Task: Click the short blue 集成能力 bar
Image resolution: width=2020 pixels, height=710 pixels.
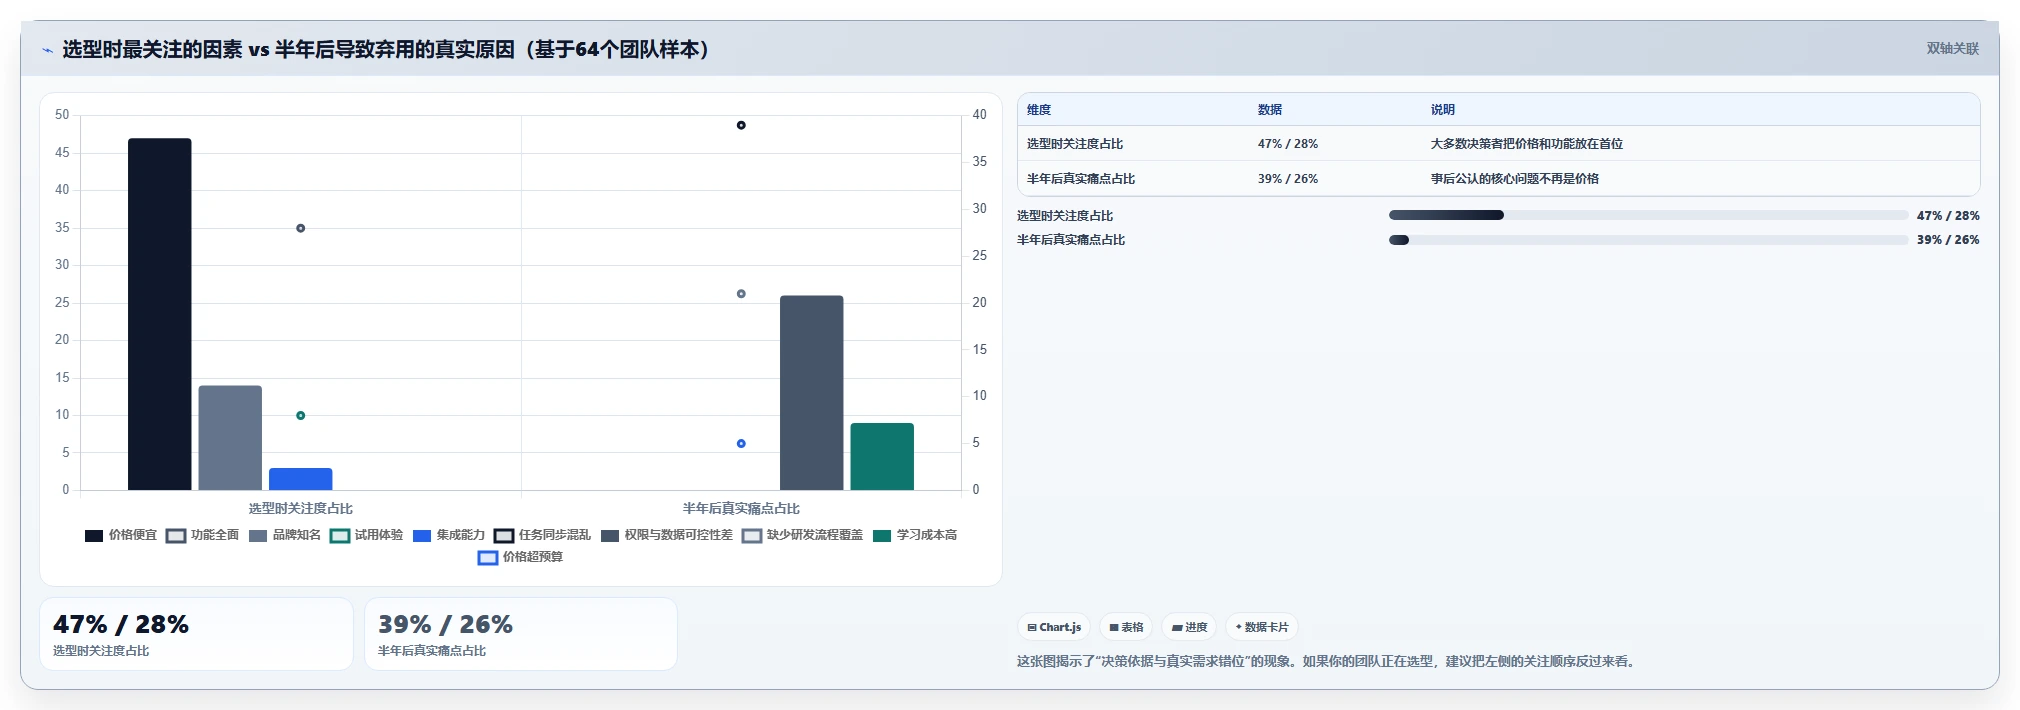Action: click(x=300, y=479)
